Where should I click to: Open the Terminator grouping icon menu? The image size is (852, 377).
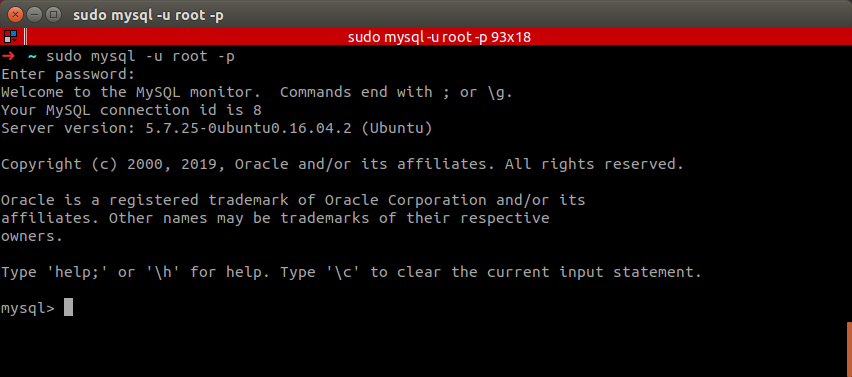tap(10, 37)
